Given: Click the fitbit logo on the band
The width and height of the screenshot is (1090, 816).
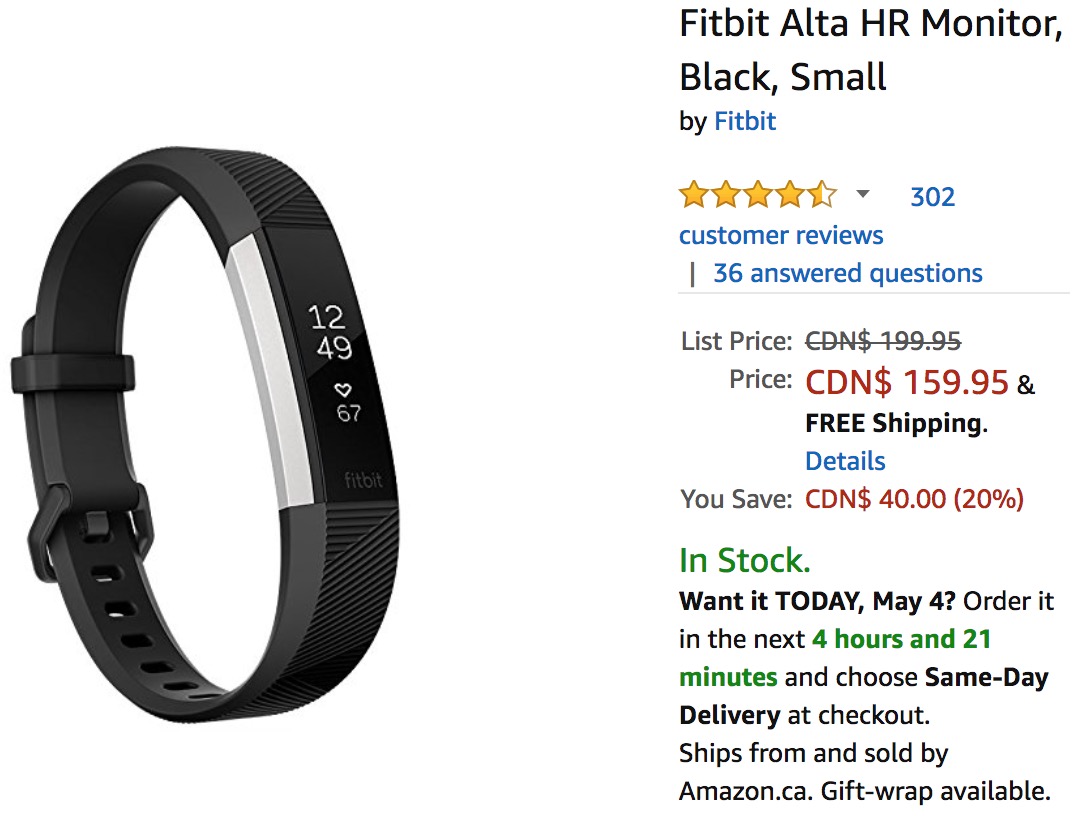Looking at the screenshot, I should [363, 480].
